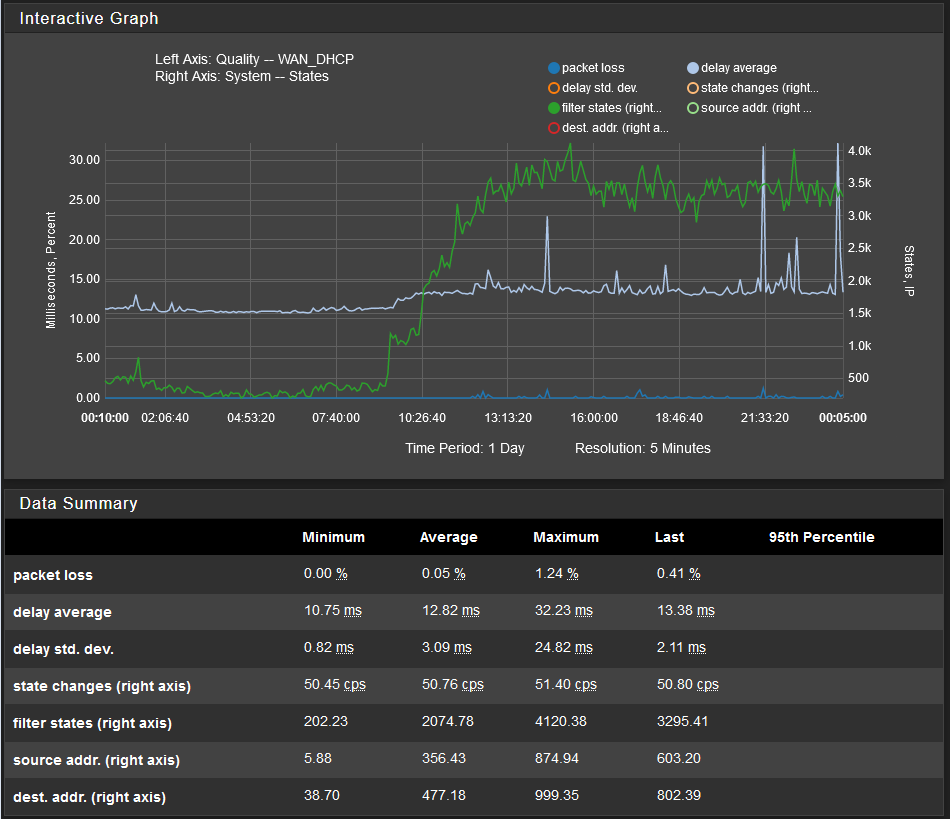The height and width of the screenshot is (819, 950).
Task: Click the state changes average 50.76 cps
Action: pyautogui.click(x=453, y=685)
